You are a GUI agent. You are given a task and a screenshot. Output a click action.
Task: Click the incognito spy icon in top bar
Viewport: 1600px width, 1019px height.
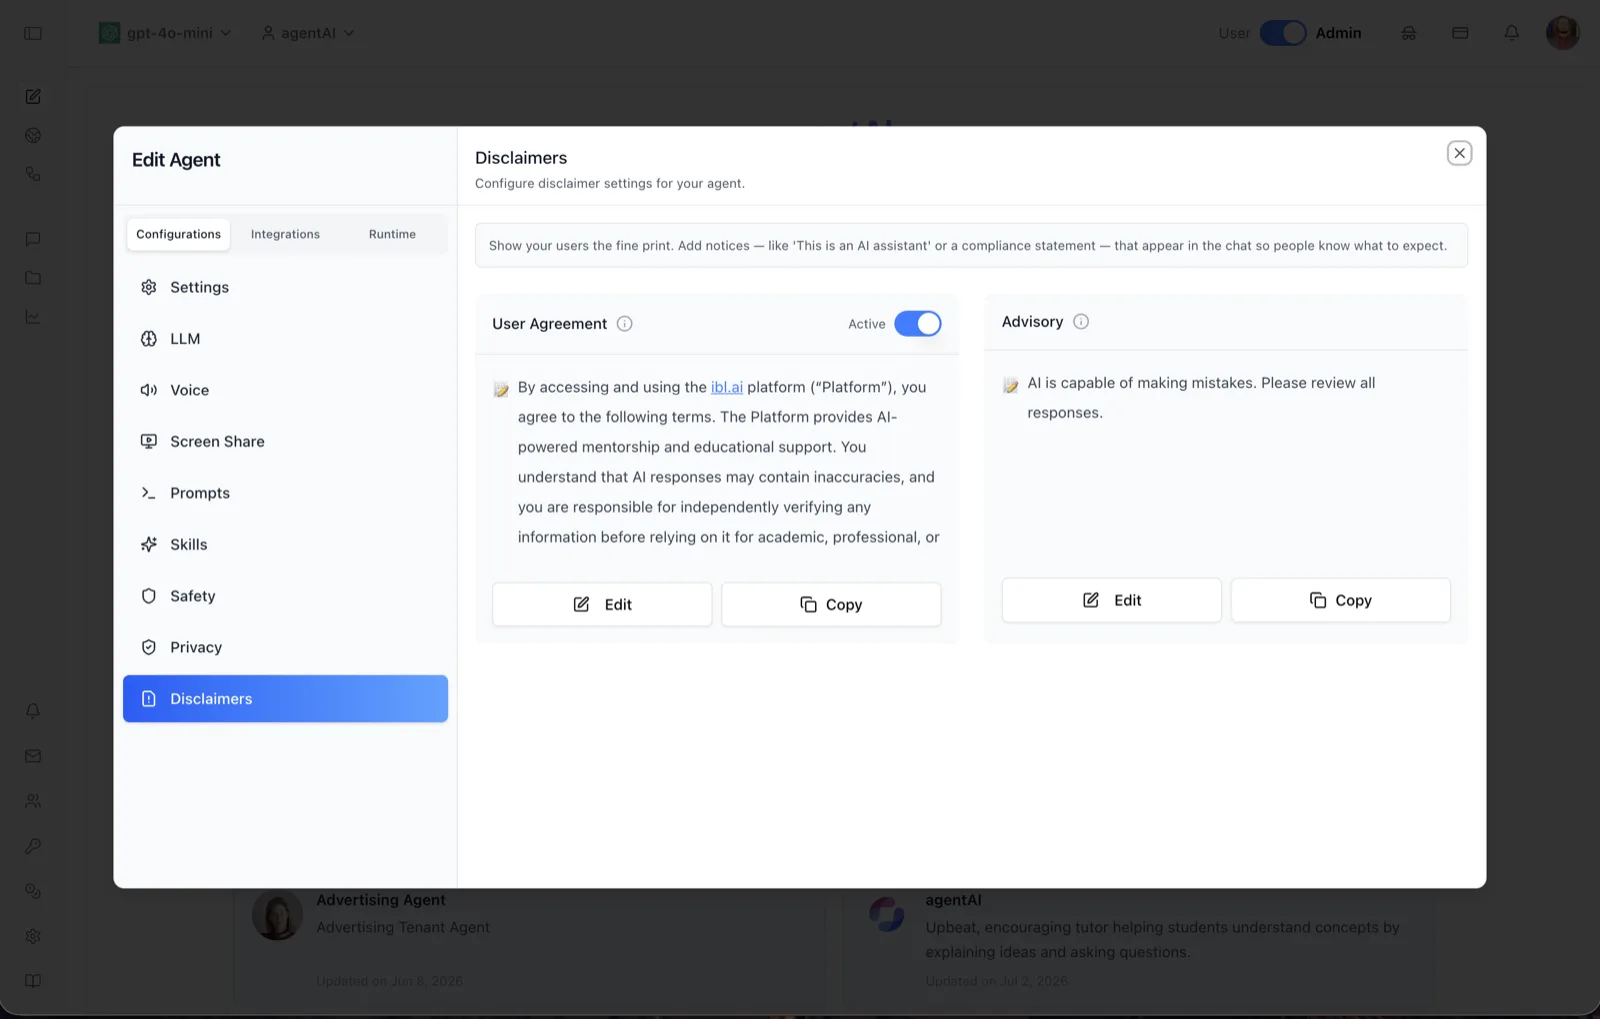pos(1408,33)
